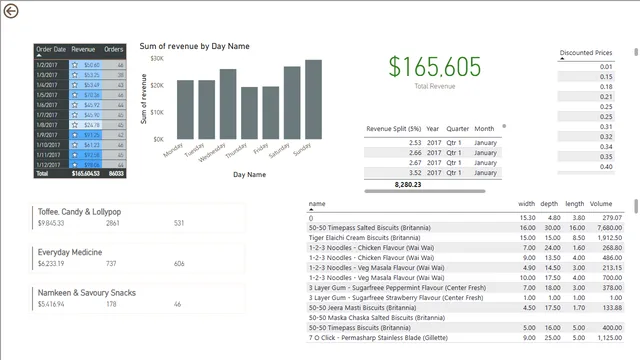Sort products by the length column

(x=575, y=204)
